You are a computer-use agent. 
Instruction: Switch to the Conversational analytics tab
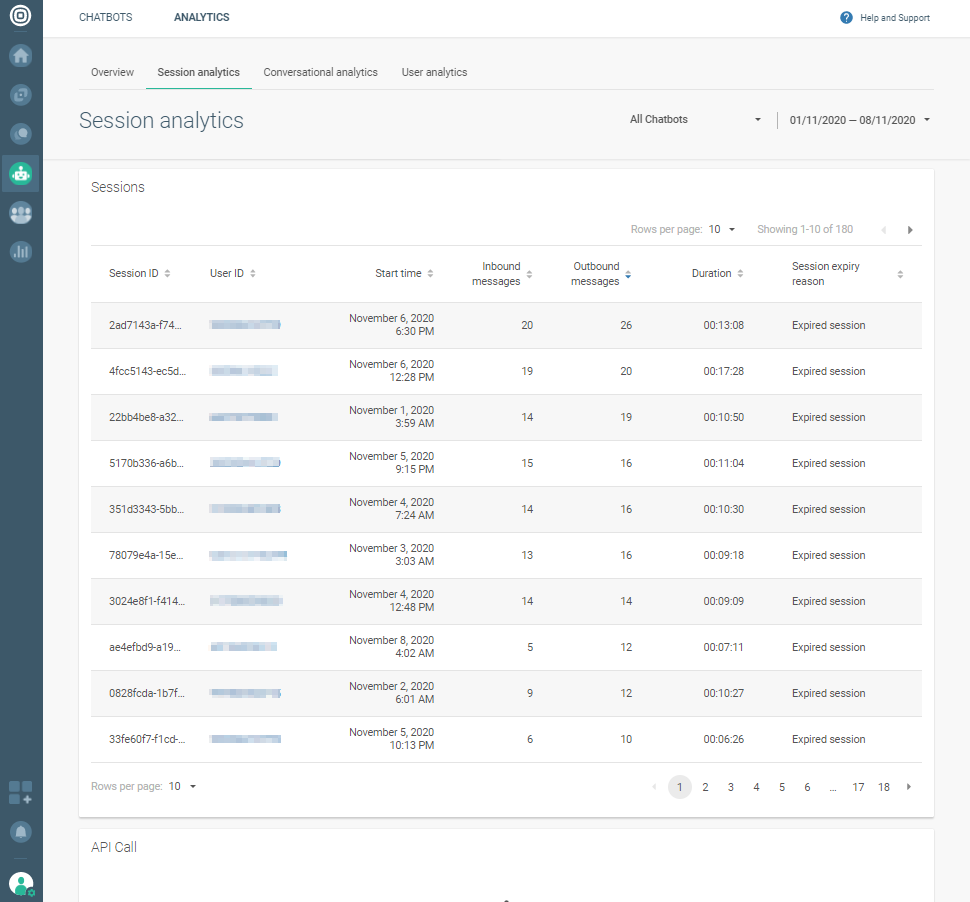coord(320,73)
